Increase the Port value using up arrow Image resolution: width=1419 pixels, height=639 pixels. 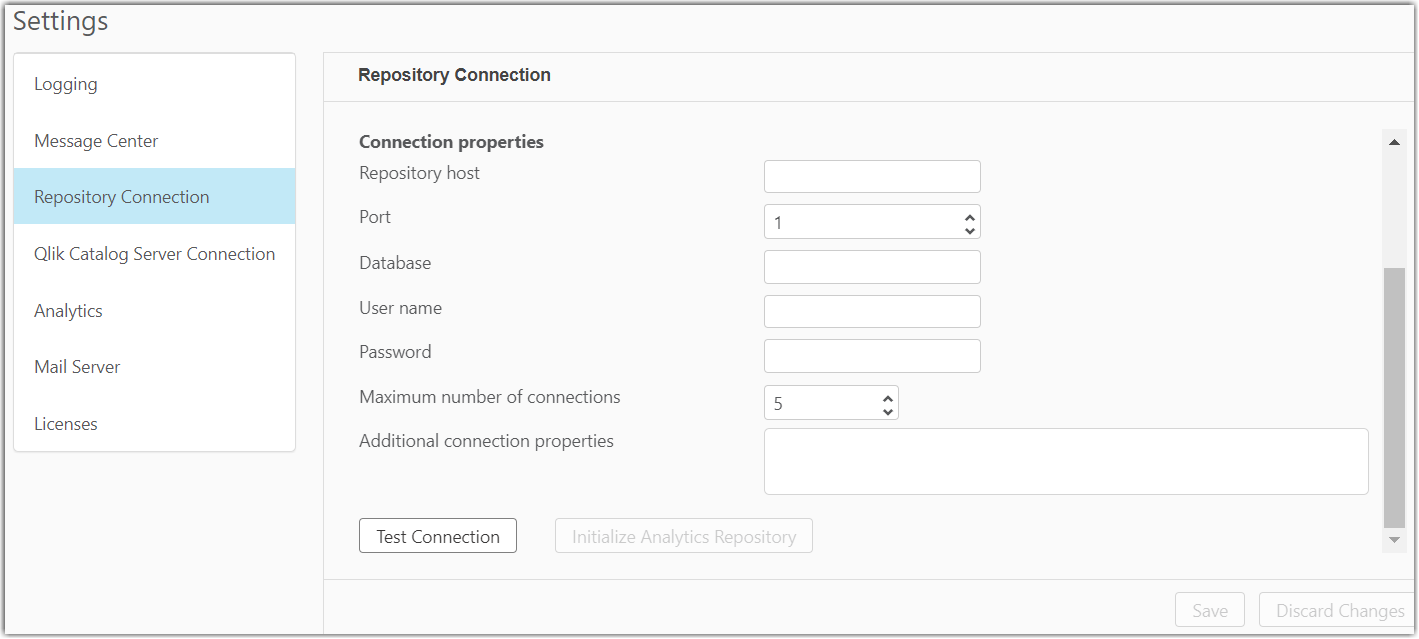(969, 215)
